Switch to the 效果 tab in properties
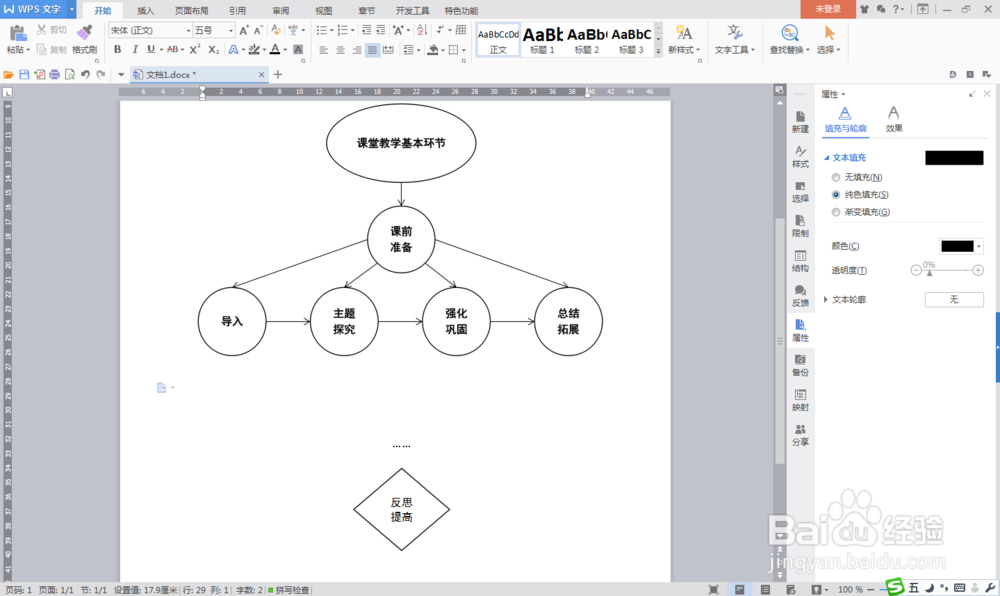The image size is (1000, 596). (893, 119)
